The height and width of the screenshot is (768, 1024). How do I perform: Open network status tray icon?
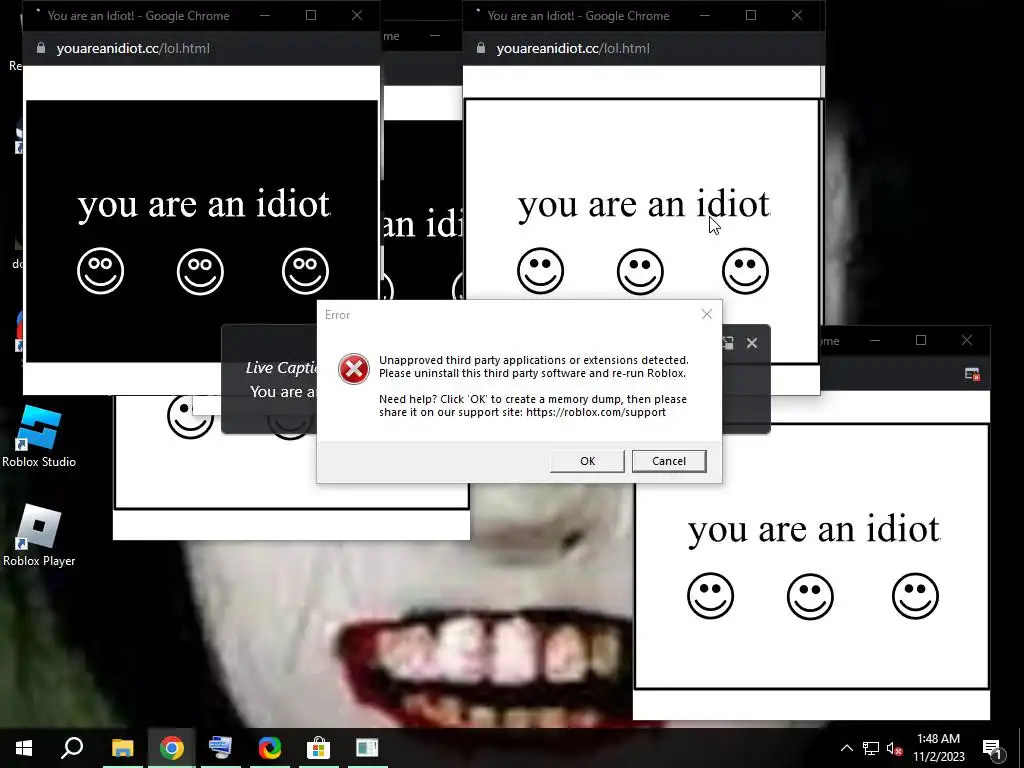coord(871,748)
